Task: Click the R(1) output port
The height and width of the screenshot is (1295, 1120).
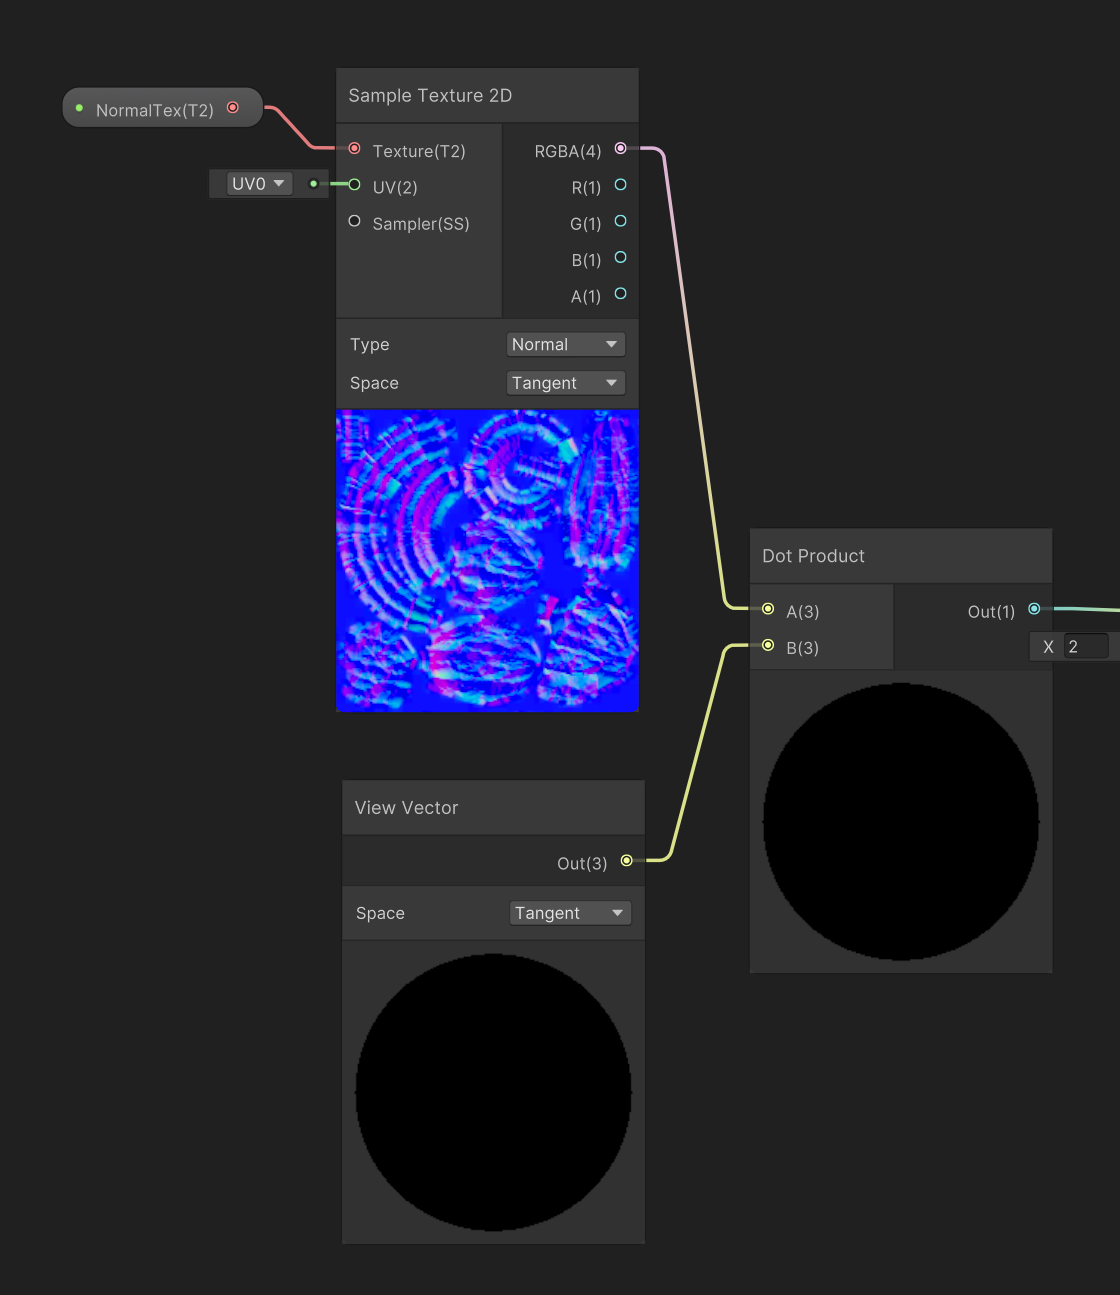Action: 620,184
